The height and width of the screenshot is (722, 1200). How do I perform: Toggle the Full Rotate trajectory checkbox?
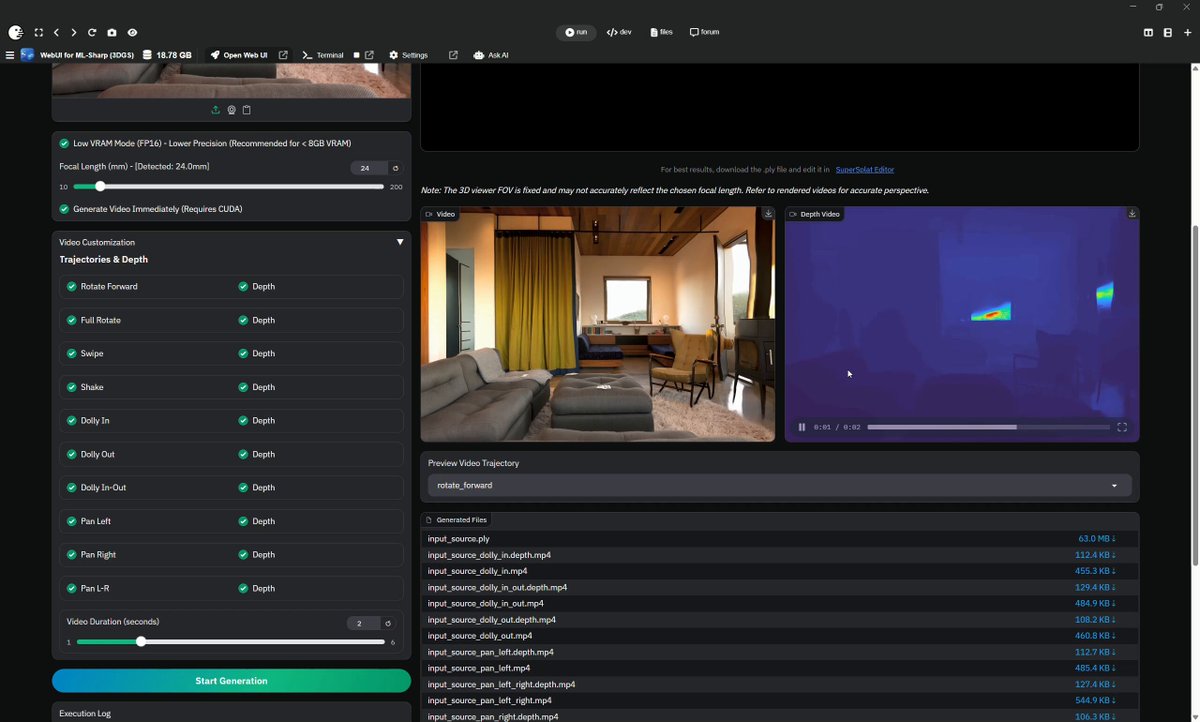tap(72, 320)
